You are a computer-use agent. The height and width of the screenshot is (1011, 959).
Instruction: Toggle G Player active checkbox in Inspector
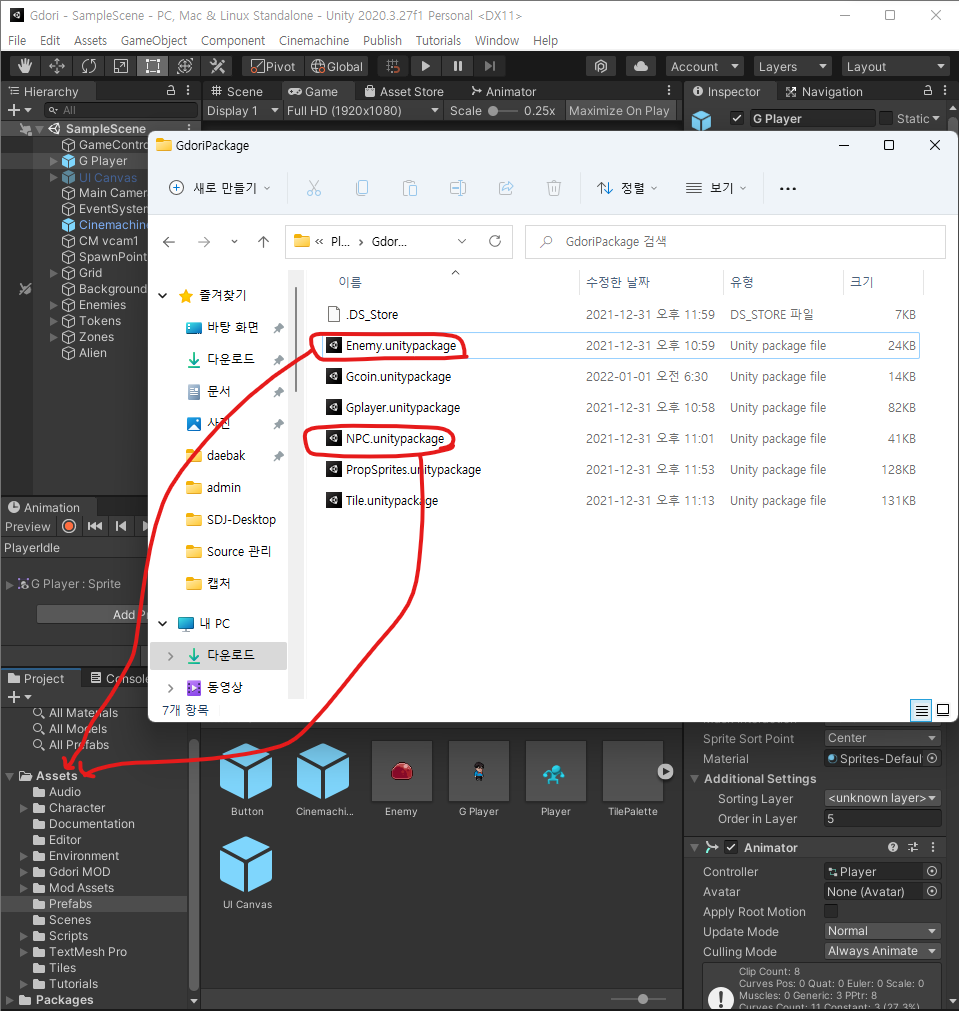(737, 118)
